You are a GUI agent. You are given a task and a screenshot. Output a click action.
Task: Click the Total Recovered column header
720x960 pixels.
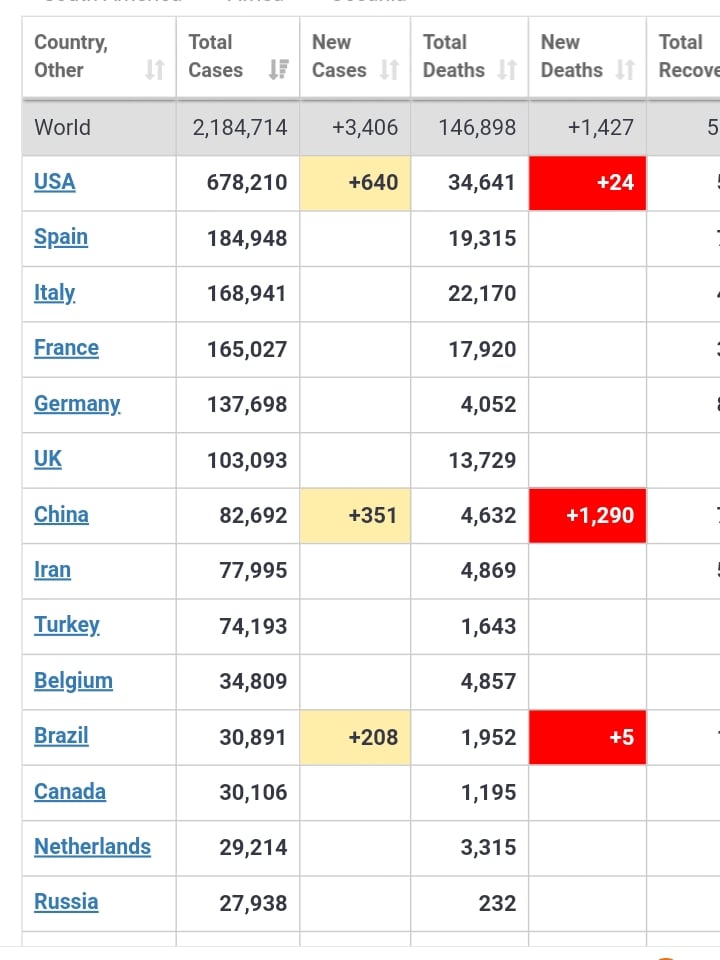tap(683, 56)
